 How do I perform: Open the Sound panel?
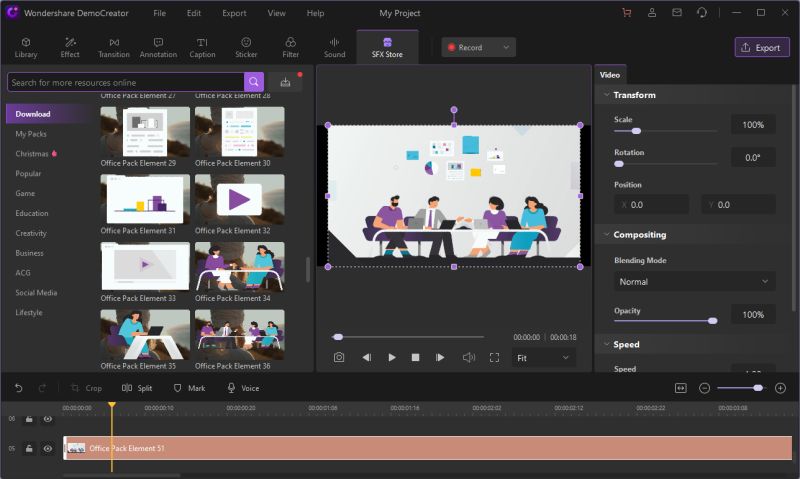click(334, 48)
